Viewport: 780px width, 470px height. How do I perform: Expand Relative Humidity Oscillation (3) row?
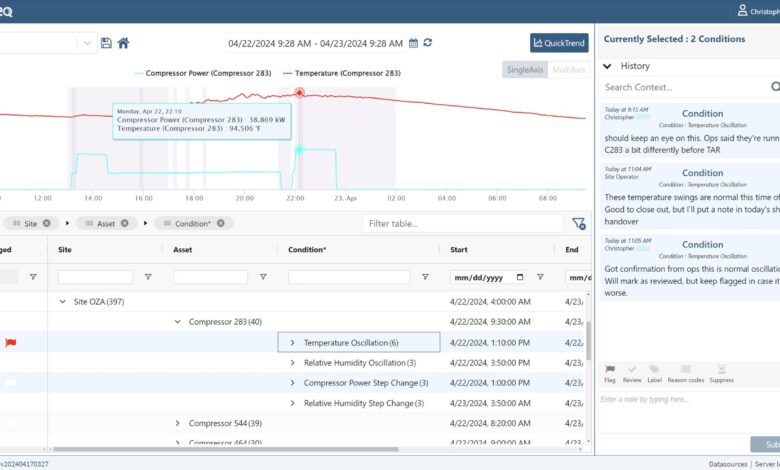pos(292,363)
